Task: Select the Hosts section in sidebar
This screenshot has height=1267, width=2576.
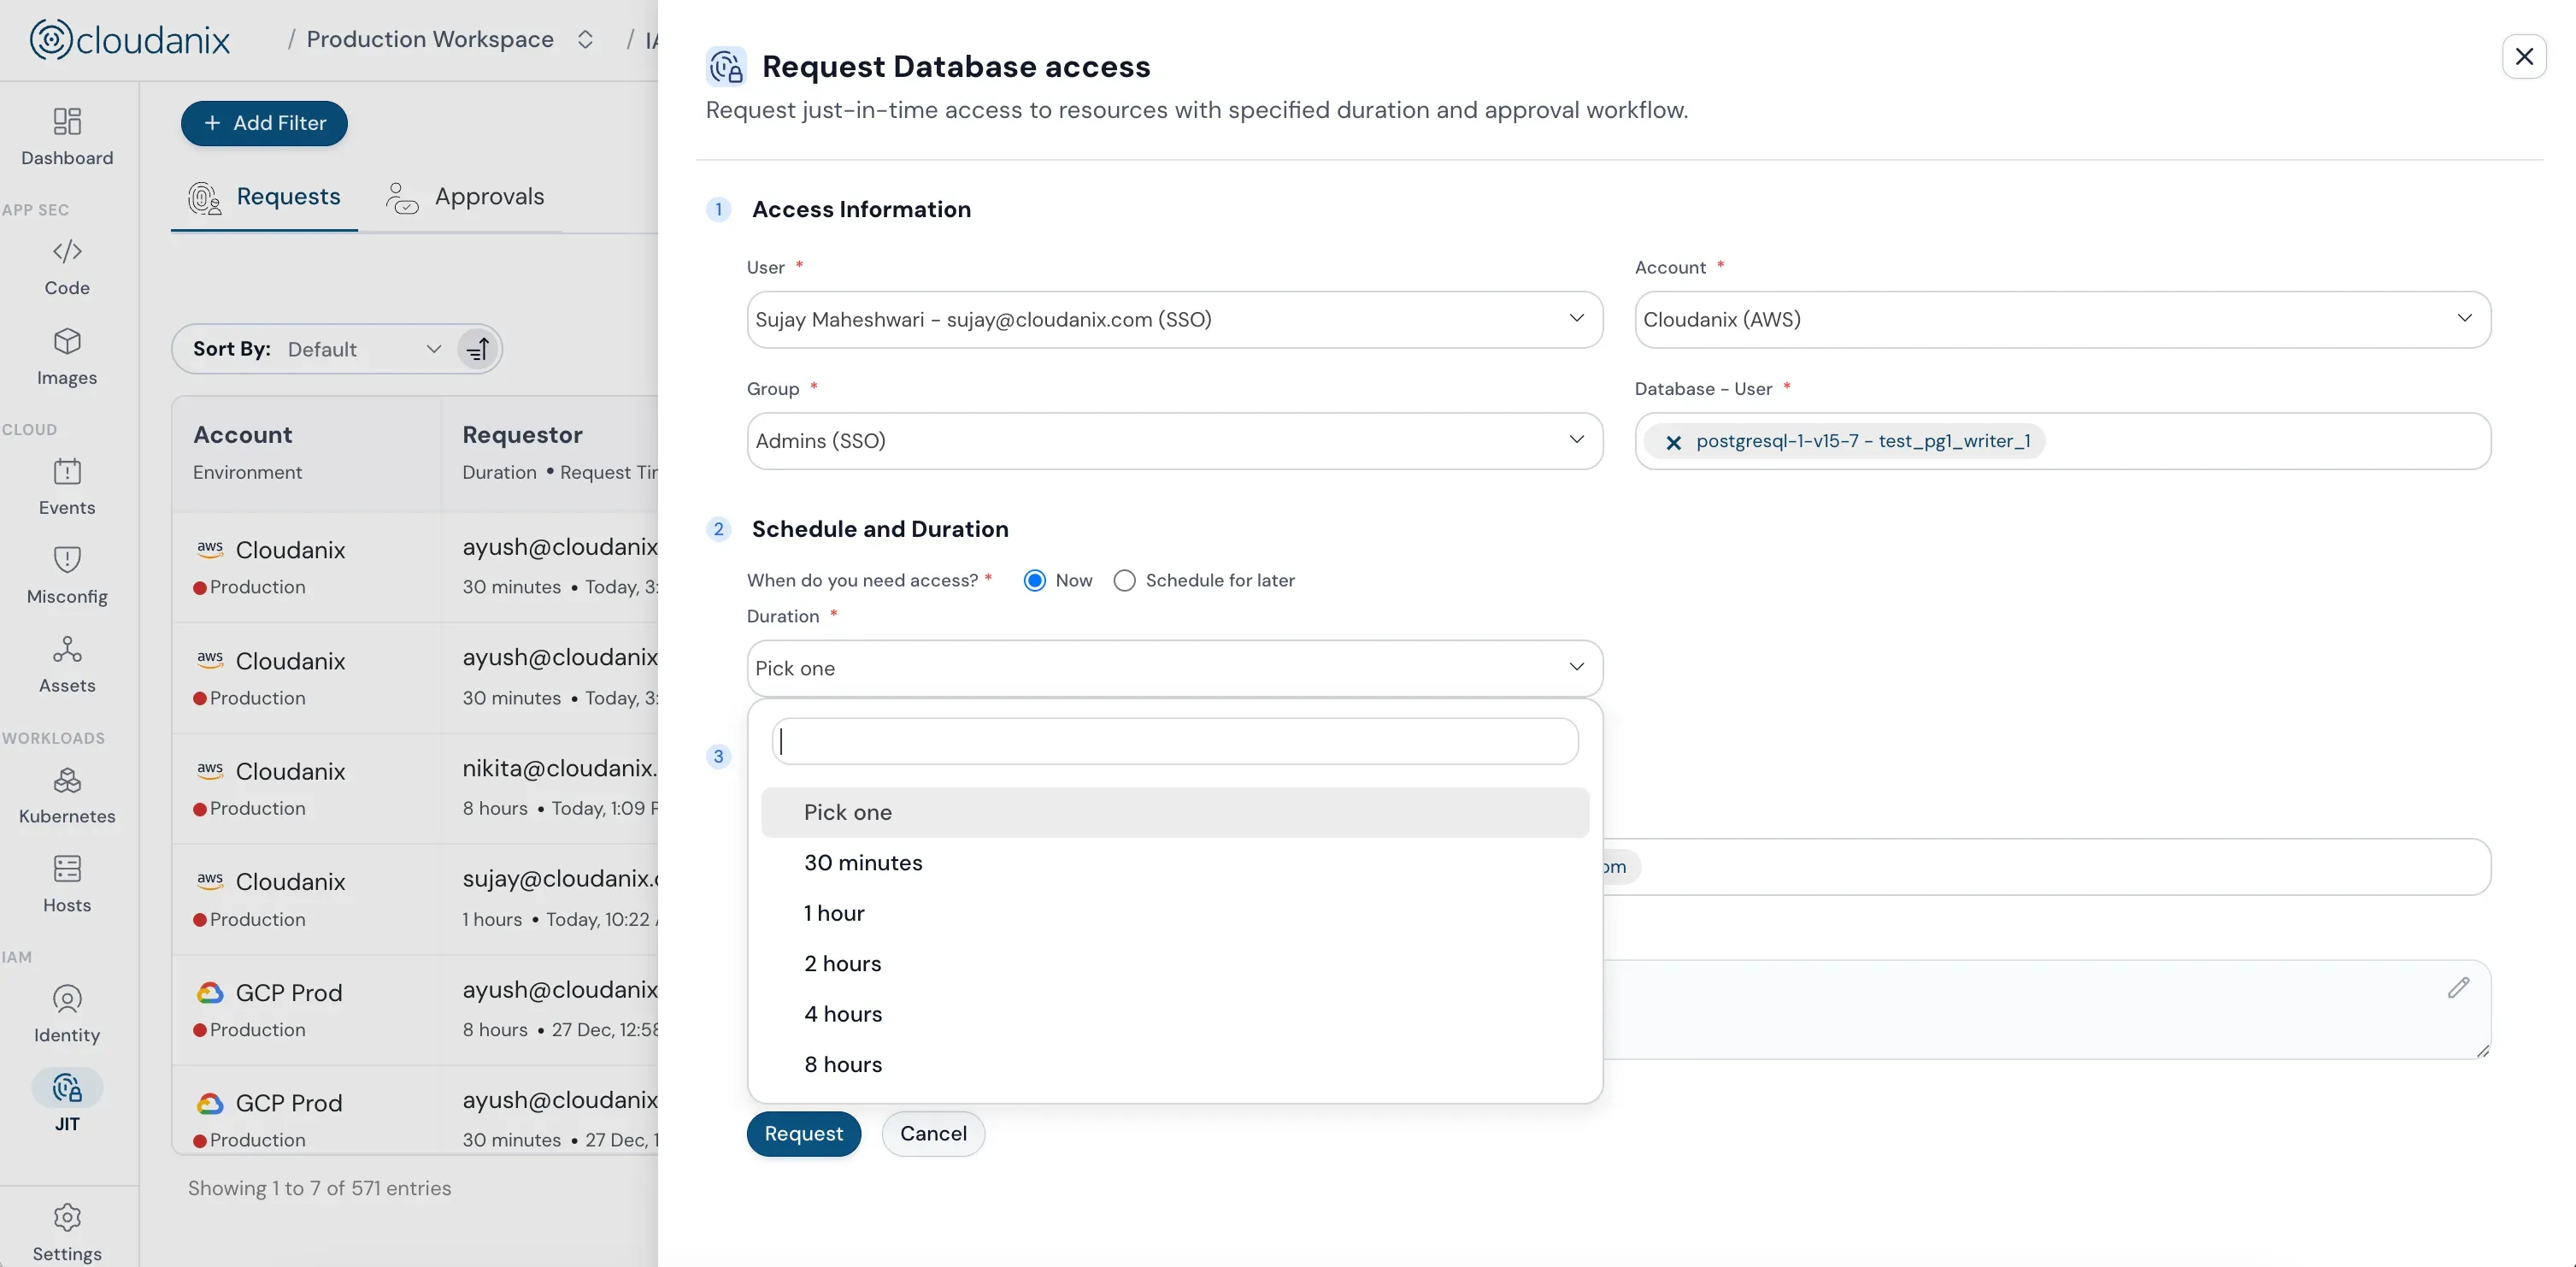Action: 66,883
